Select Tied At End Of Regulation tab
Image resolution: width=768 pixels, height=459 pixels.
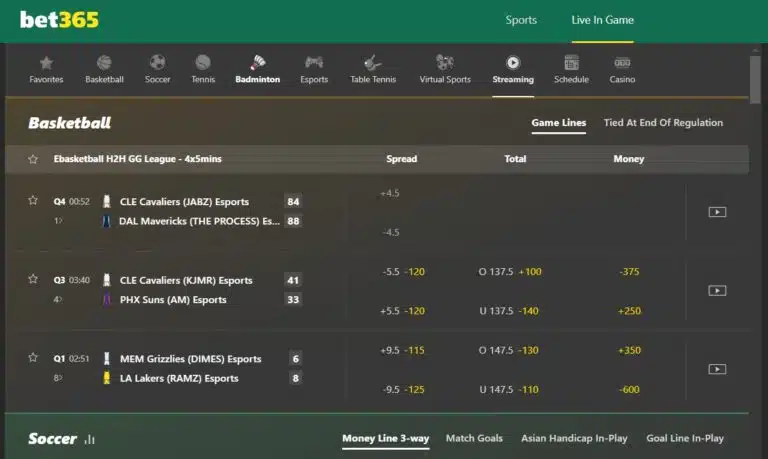663,123
